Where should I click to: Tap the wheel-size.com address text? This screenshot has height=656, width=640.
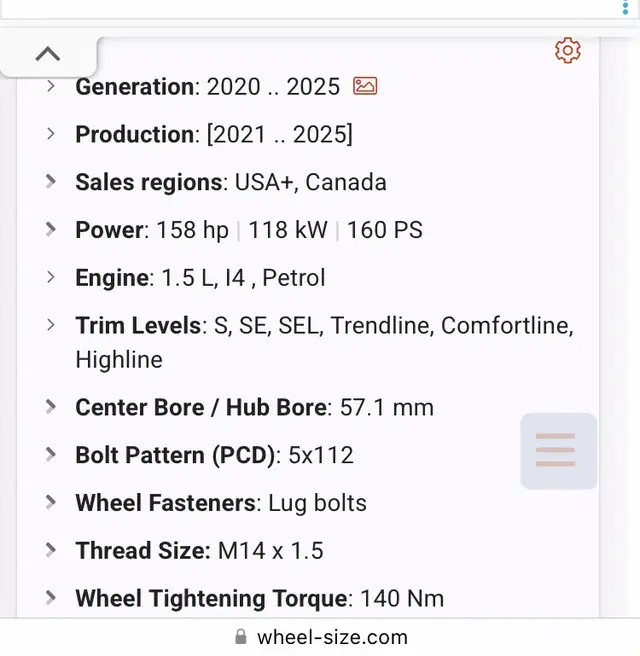click(332, 637)
